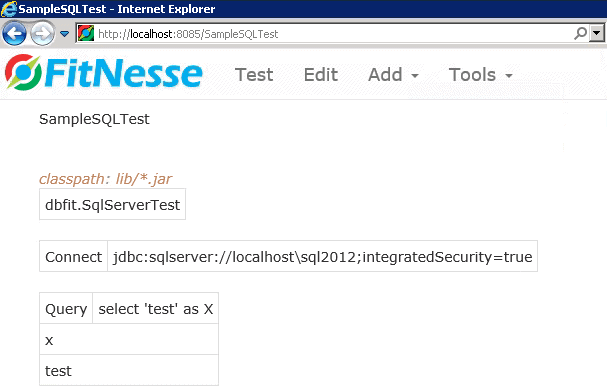Click the browser Forward arrow button
The image size is (607, 390).
[x=42, y=33]
